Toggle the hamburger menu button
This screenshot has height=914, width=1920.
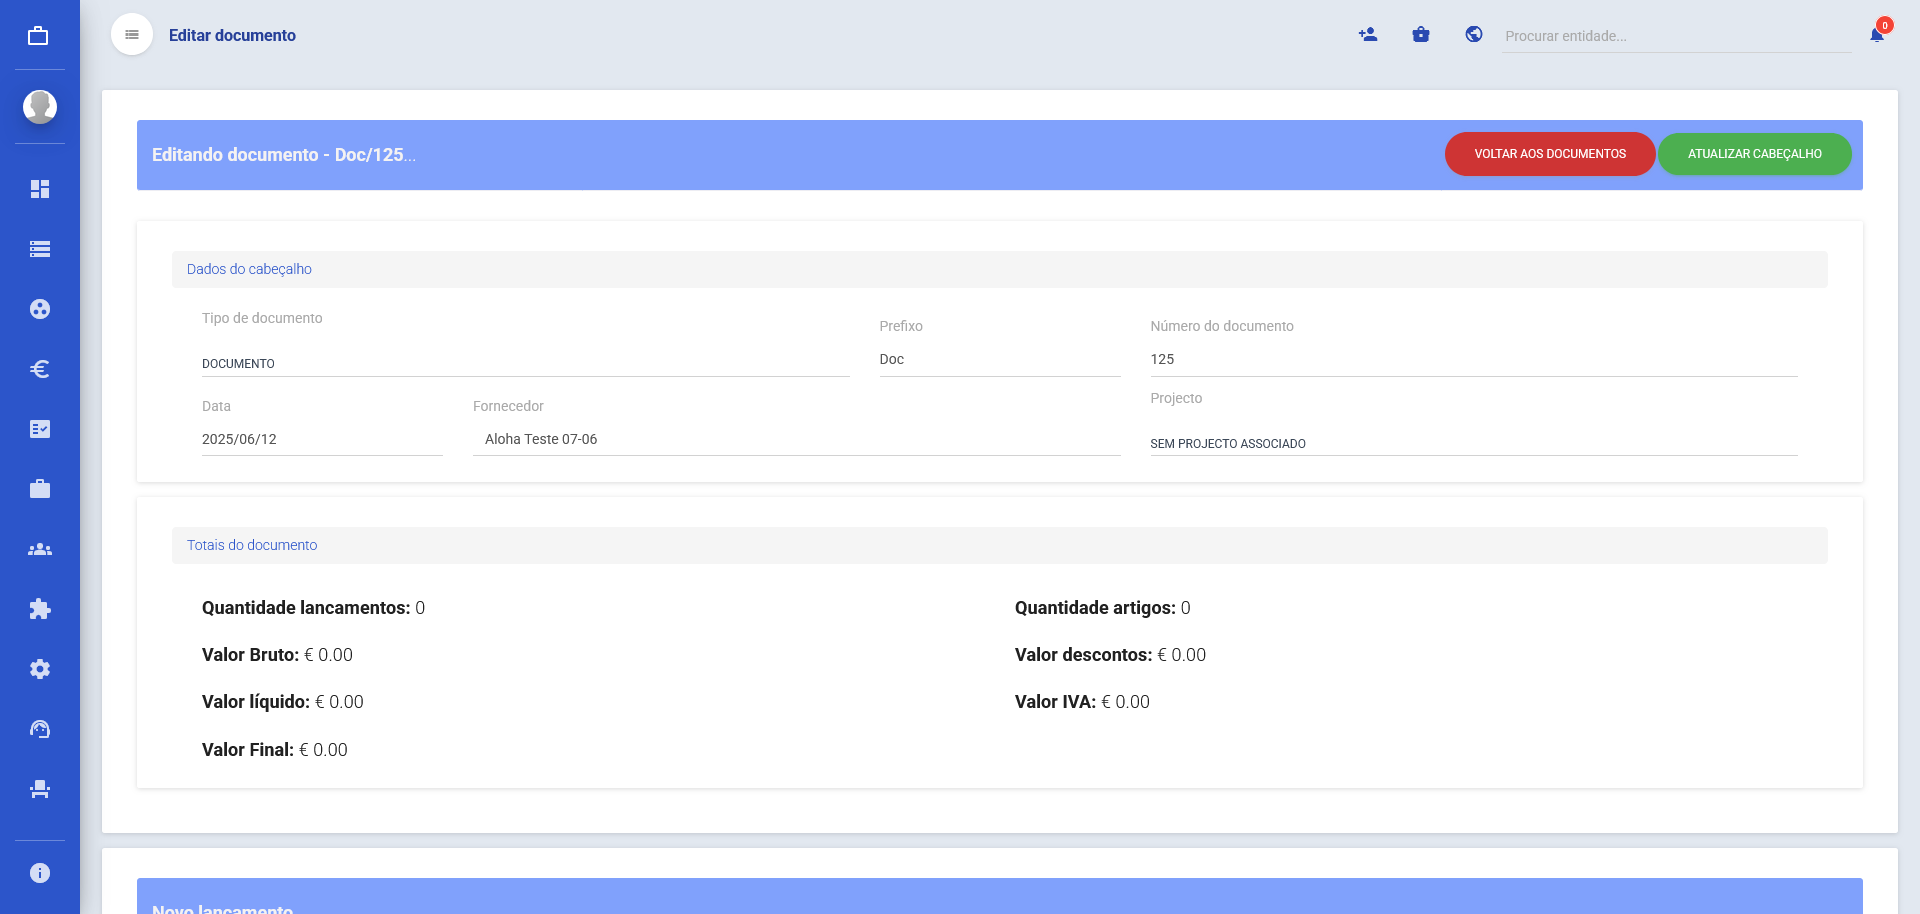tap(132, 35)
